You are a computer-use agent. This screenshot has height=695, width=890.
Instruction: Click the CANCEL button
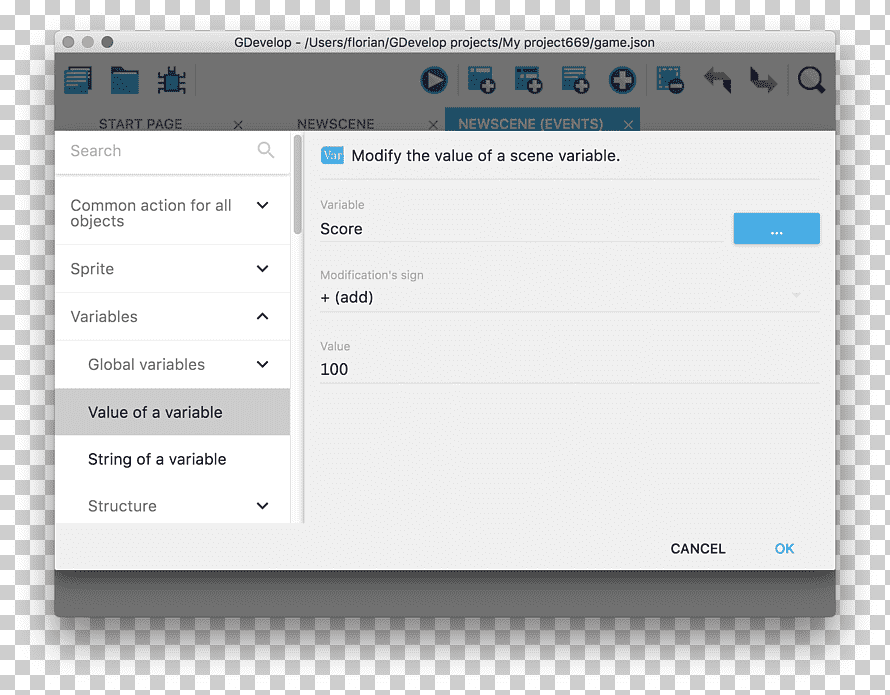(698, 549)
